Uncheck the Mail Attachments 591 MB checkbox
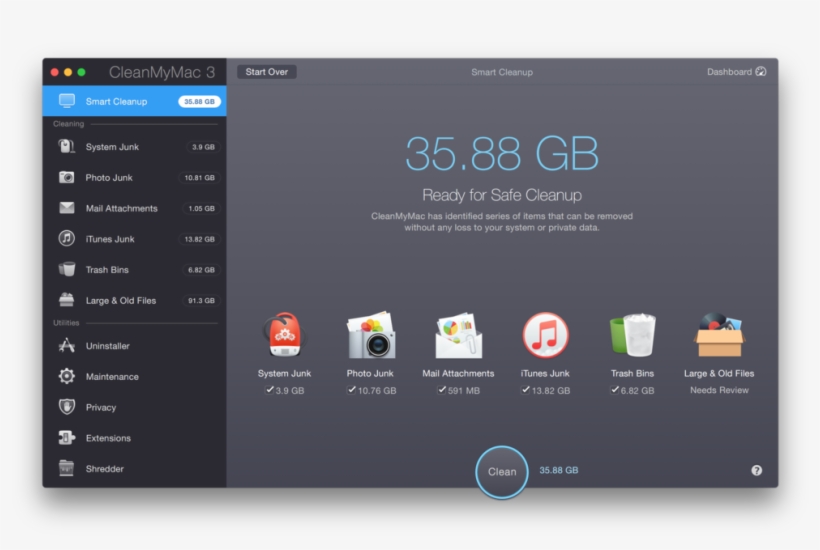Viewport: 820px width, 550px height. point(442,390)
